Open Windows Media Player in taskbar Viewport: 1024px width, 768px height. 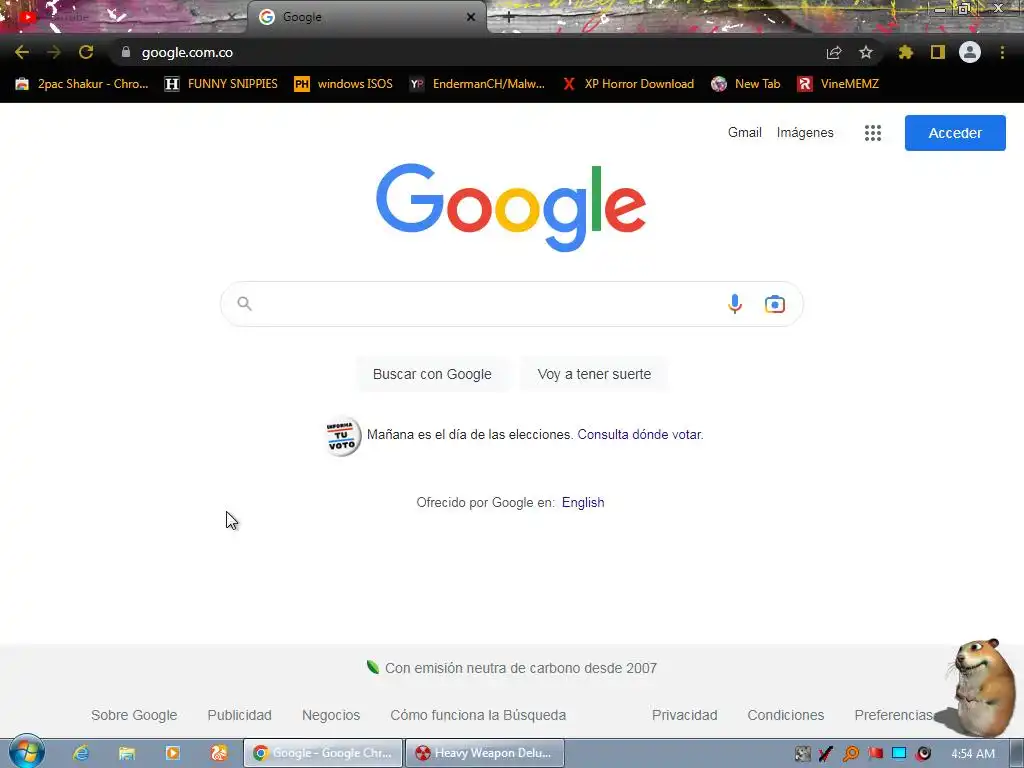tap(173, 753)
